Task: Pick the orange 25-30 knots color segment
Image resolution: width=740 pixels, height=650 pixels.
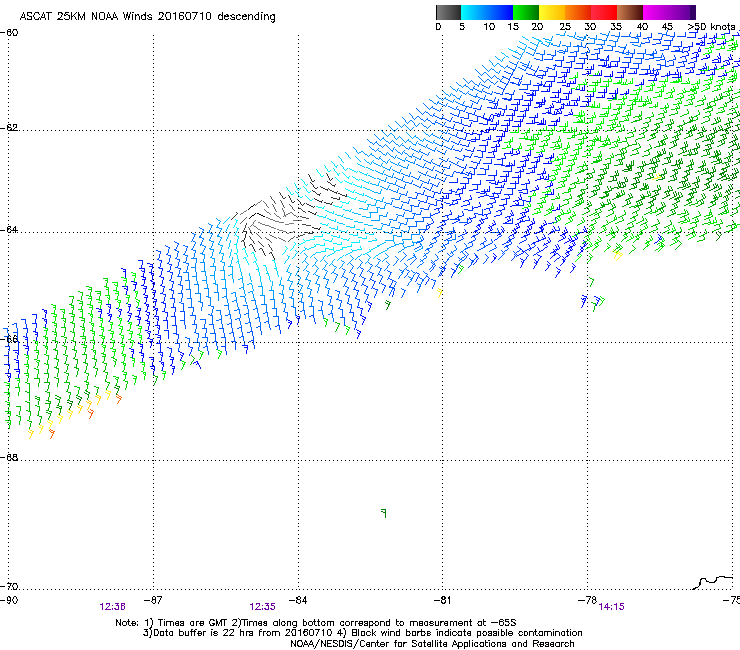Action: [578, 12]
